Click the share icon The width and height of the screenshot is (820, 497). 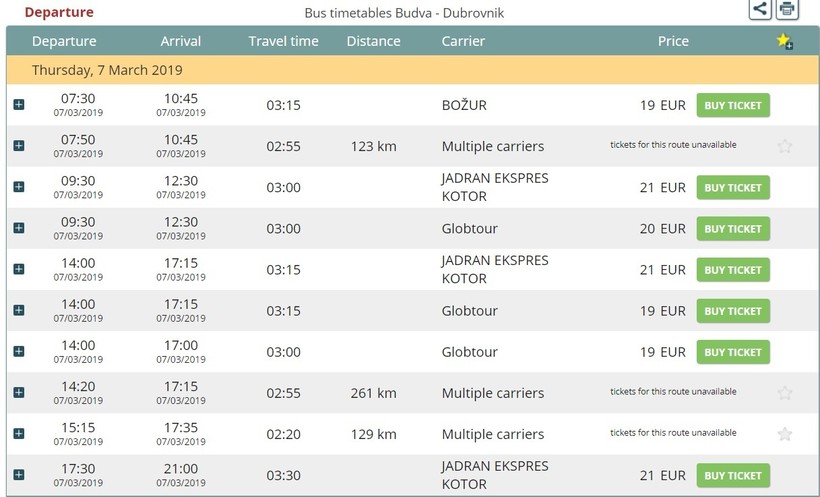click(760, 10)
